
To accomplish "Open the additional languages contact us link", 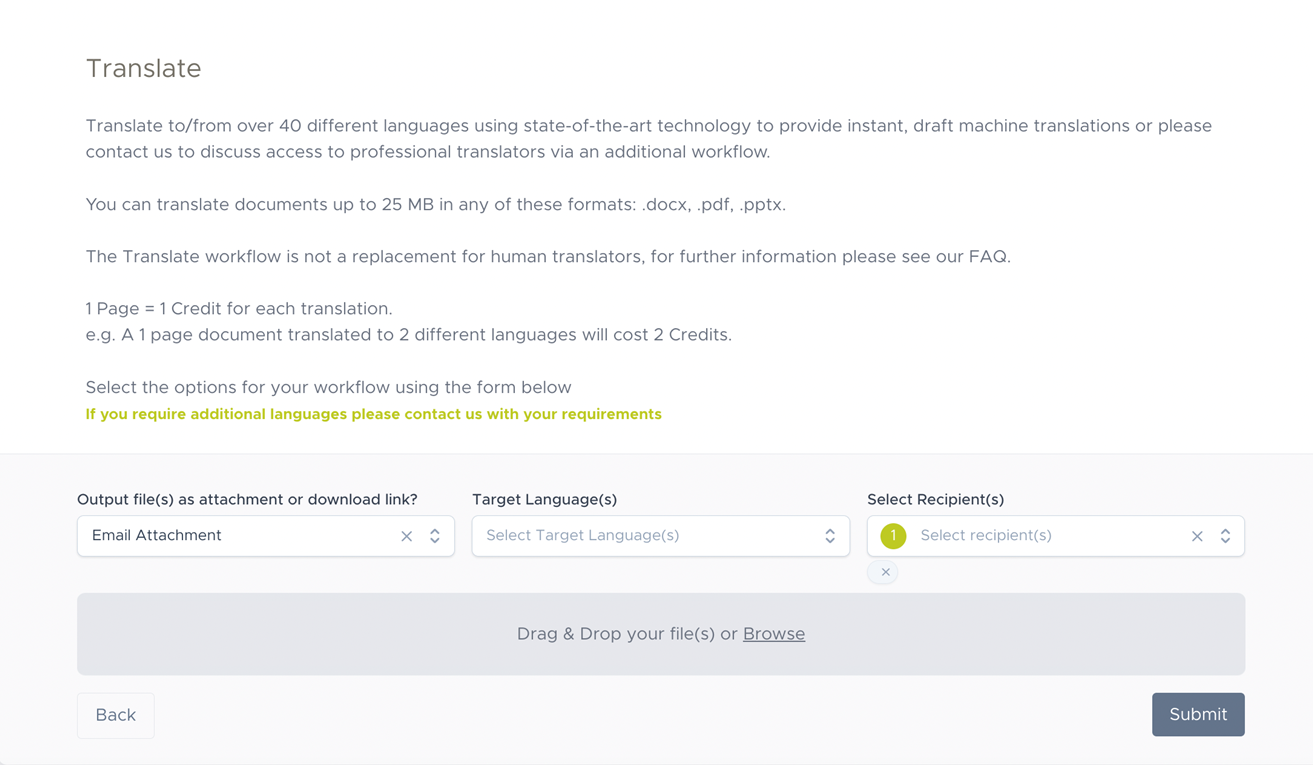I will click(x=373, y=414).
